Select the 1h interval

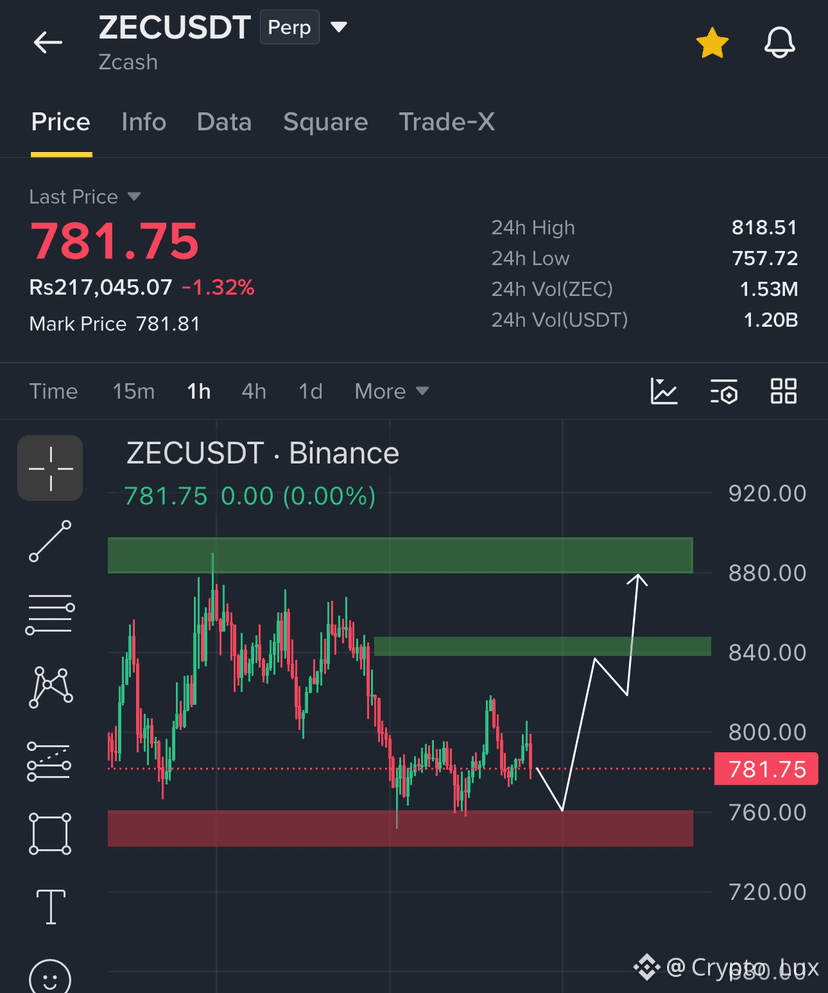click(x=199, y=391)
